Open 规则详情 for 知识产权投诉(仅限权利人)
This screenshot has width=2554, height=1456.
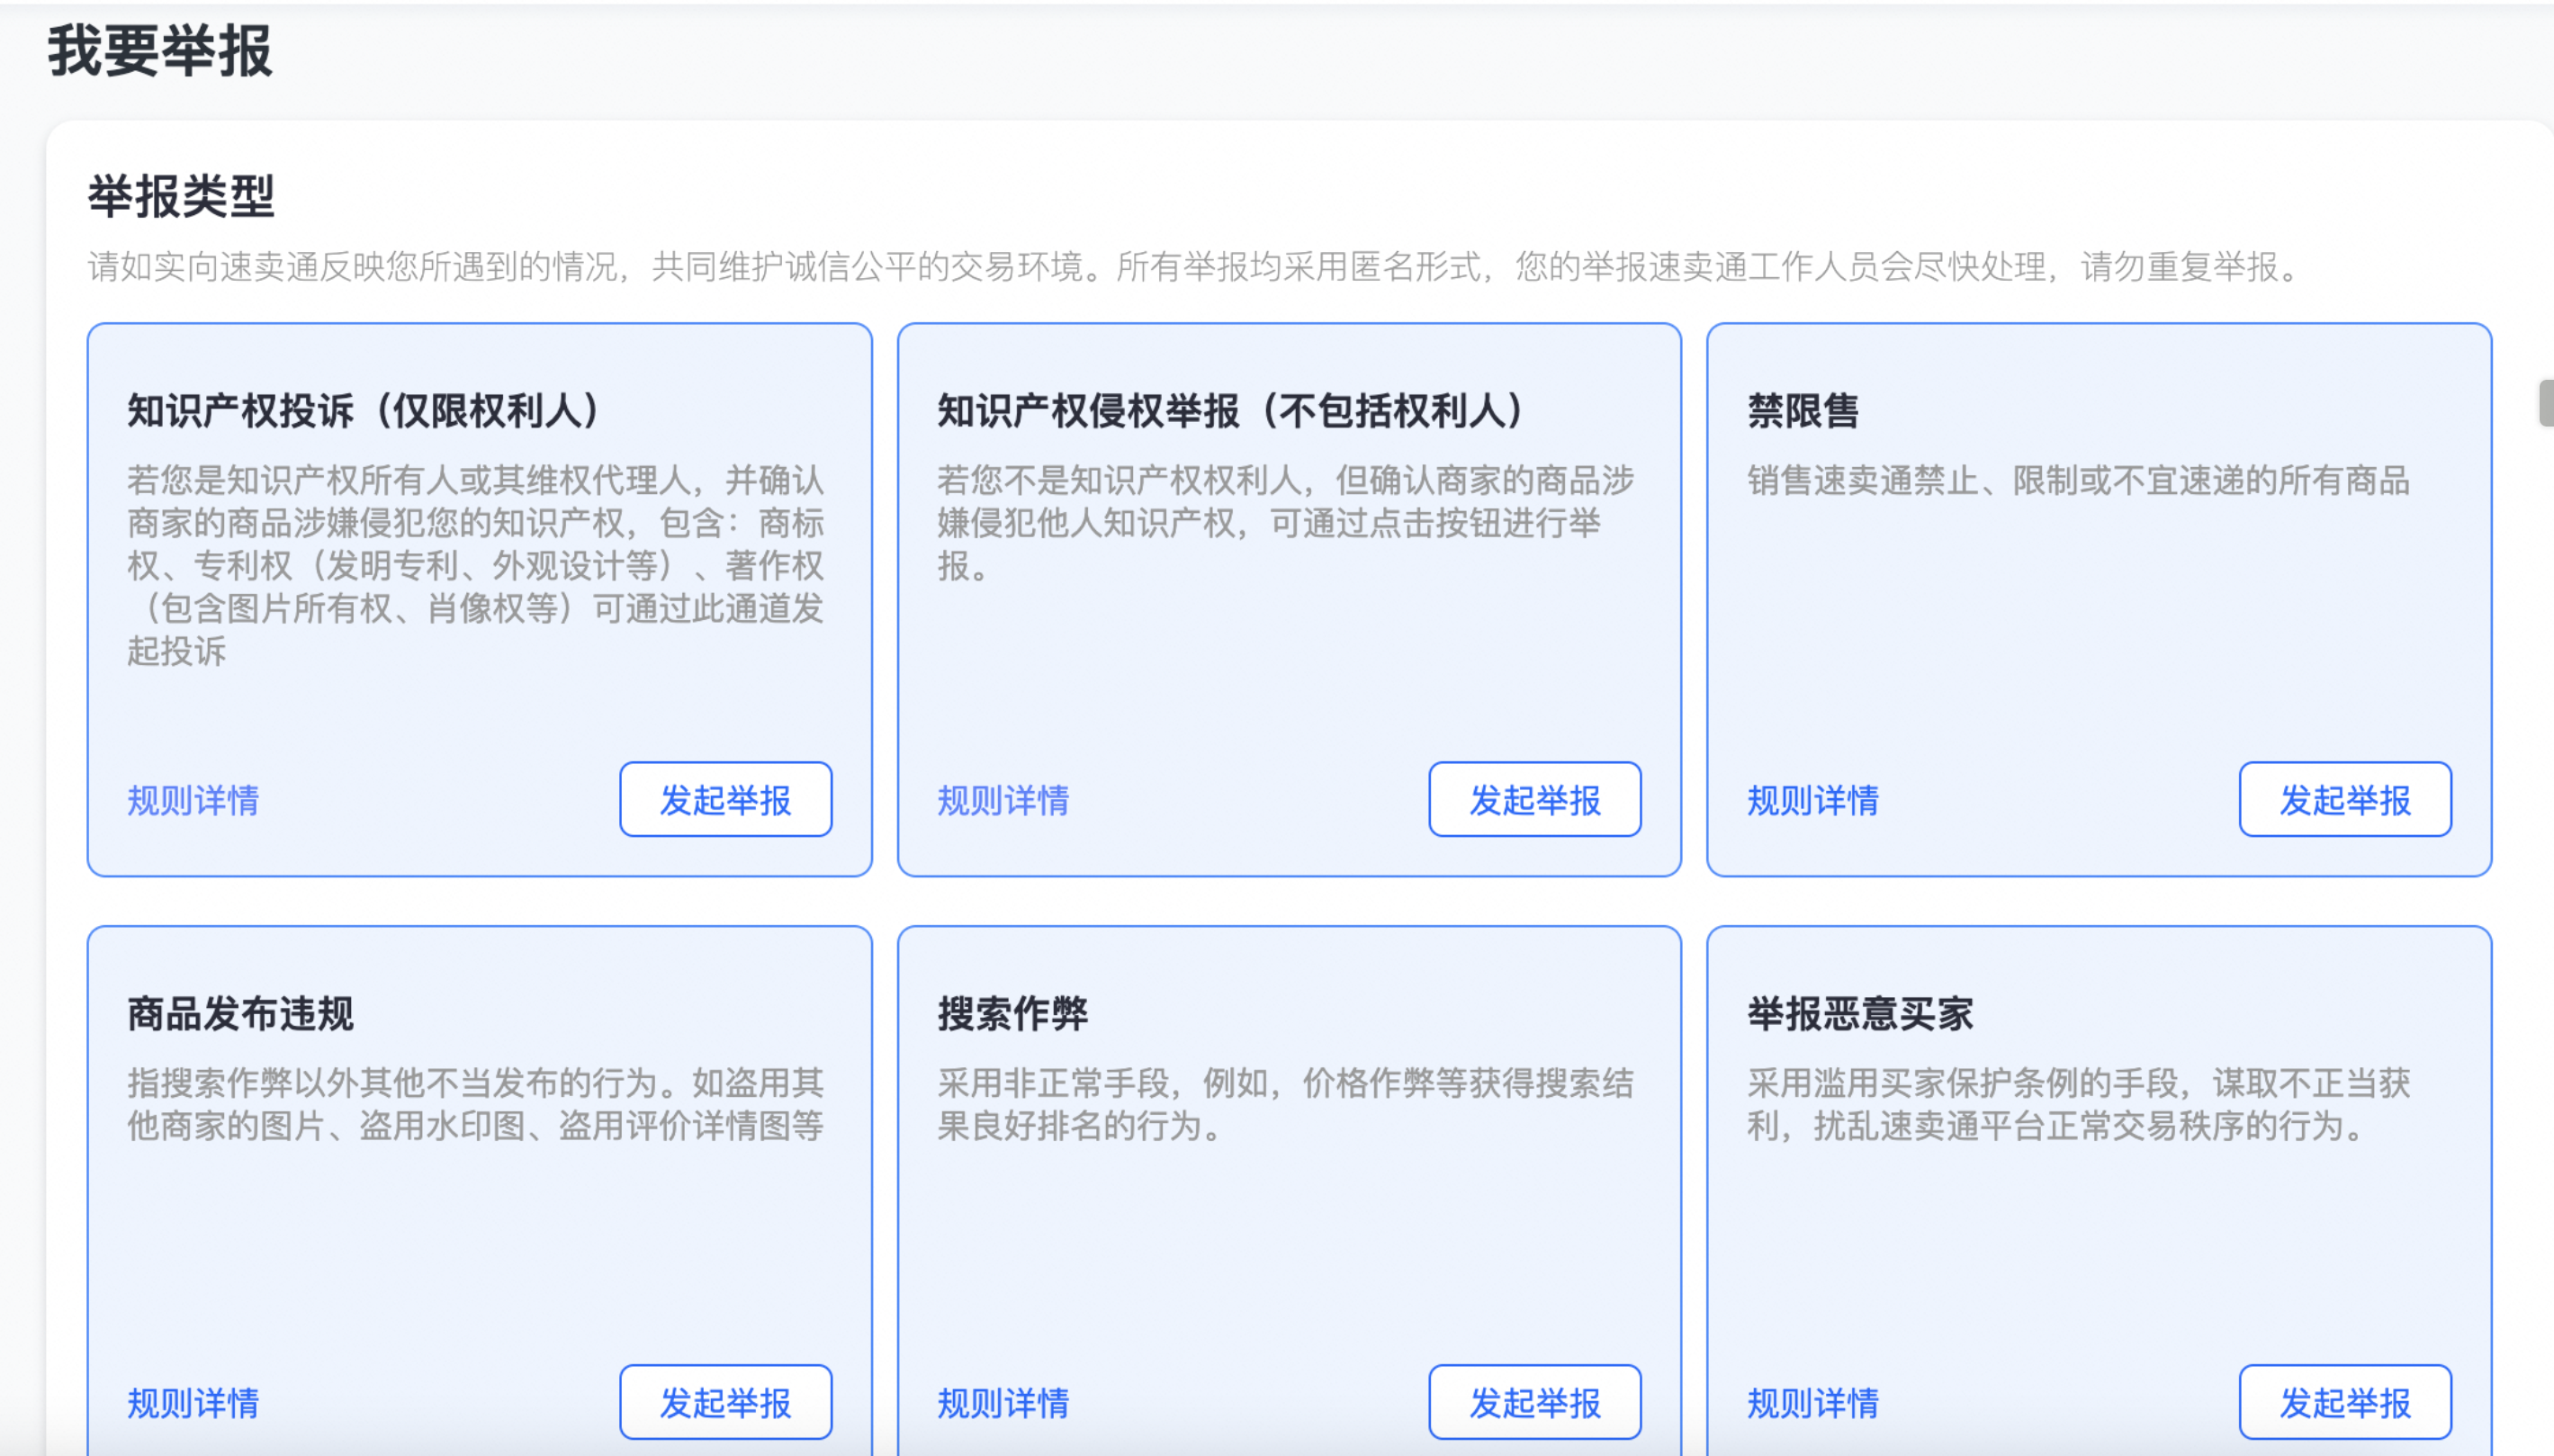pyautogui.click(x=193, y=801)
